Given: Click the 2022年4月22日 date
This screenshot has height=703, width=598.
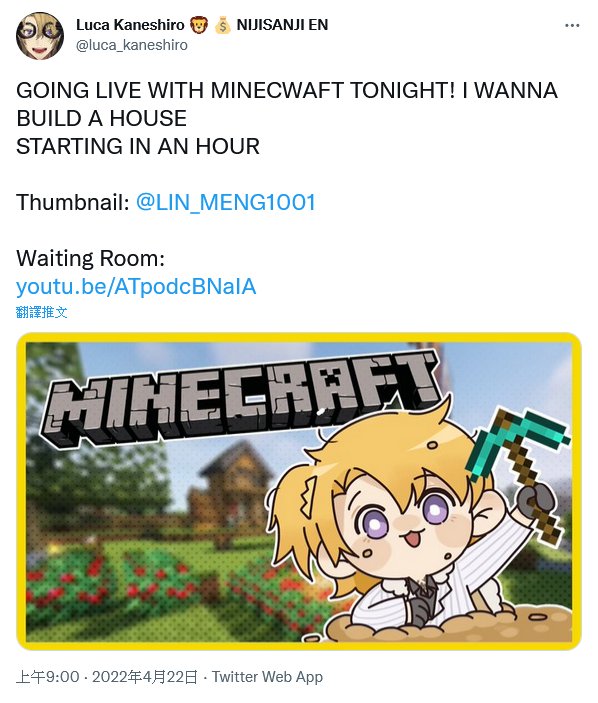Looking at the screenshot, I should pyautogui.click(x=145, y=677).
